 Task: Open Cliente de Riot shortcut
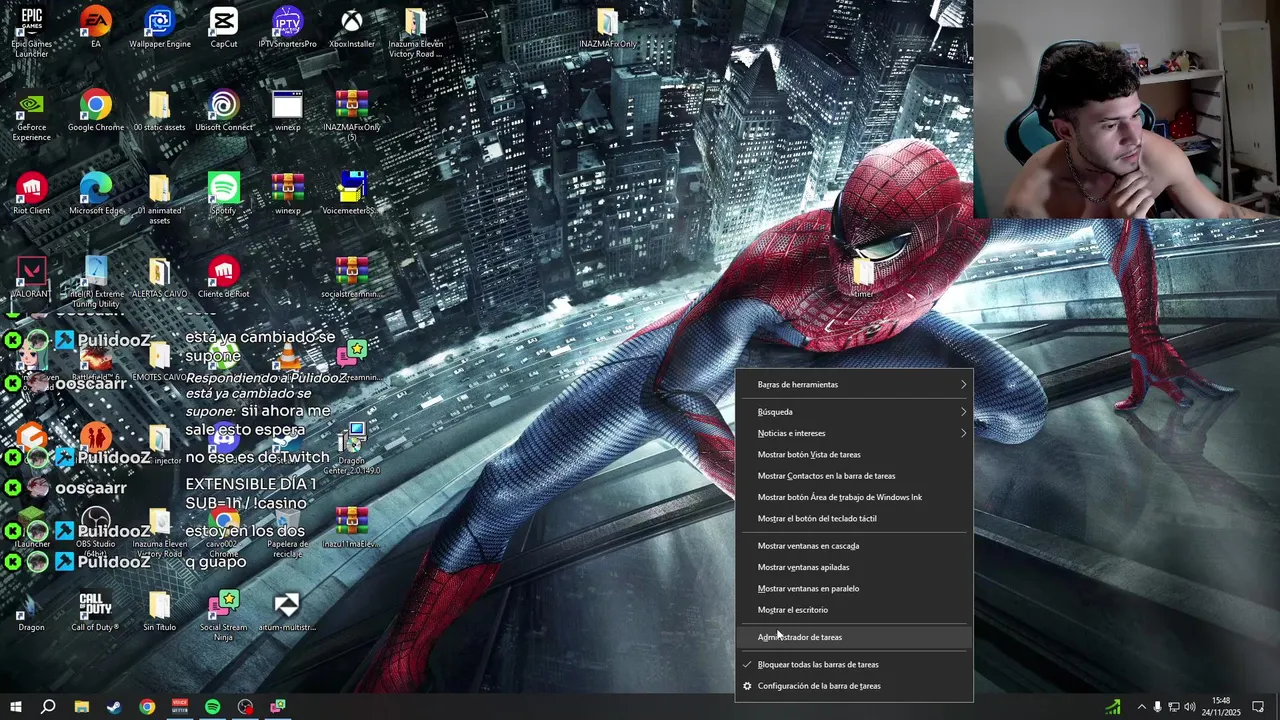224,278
